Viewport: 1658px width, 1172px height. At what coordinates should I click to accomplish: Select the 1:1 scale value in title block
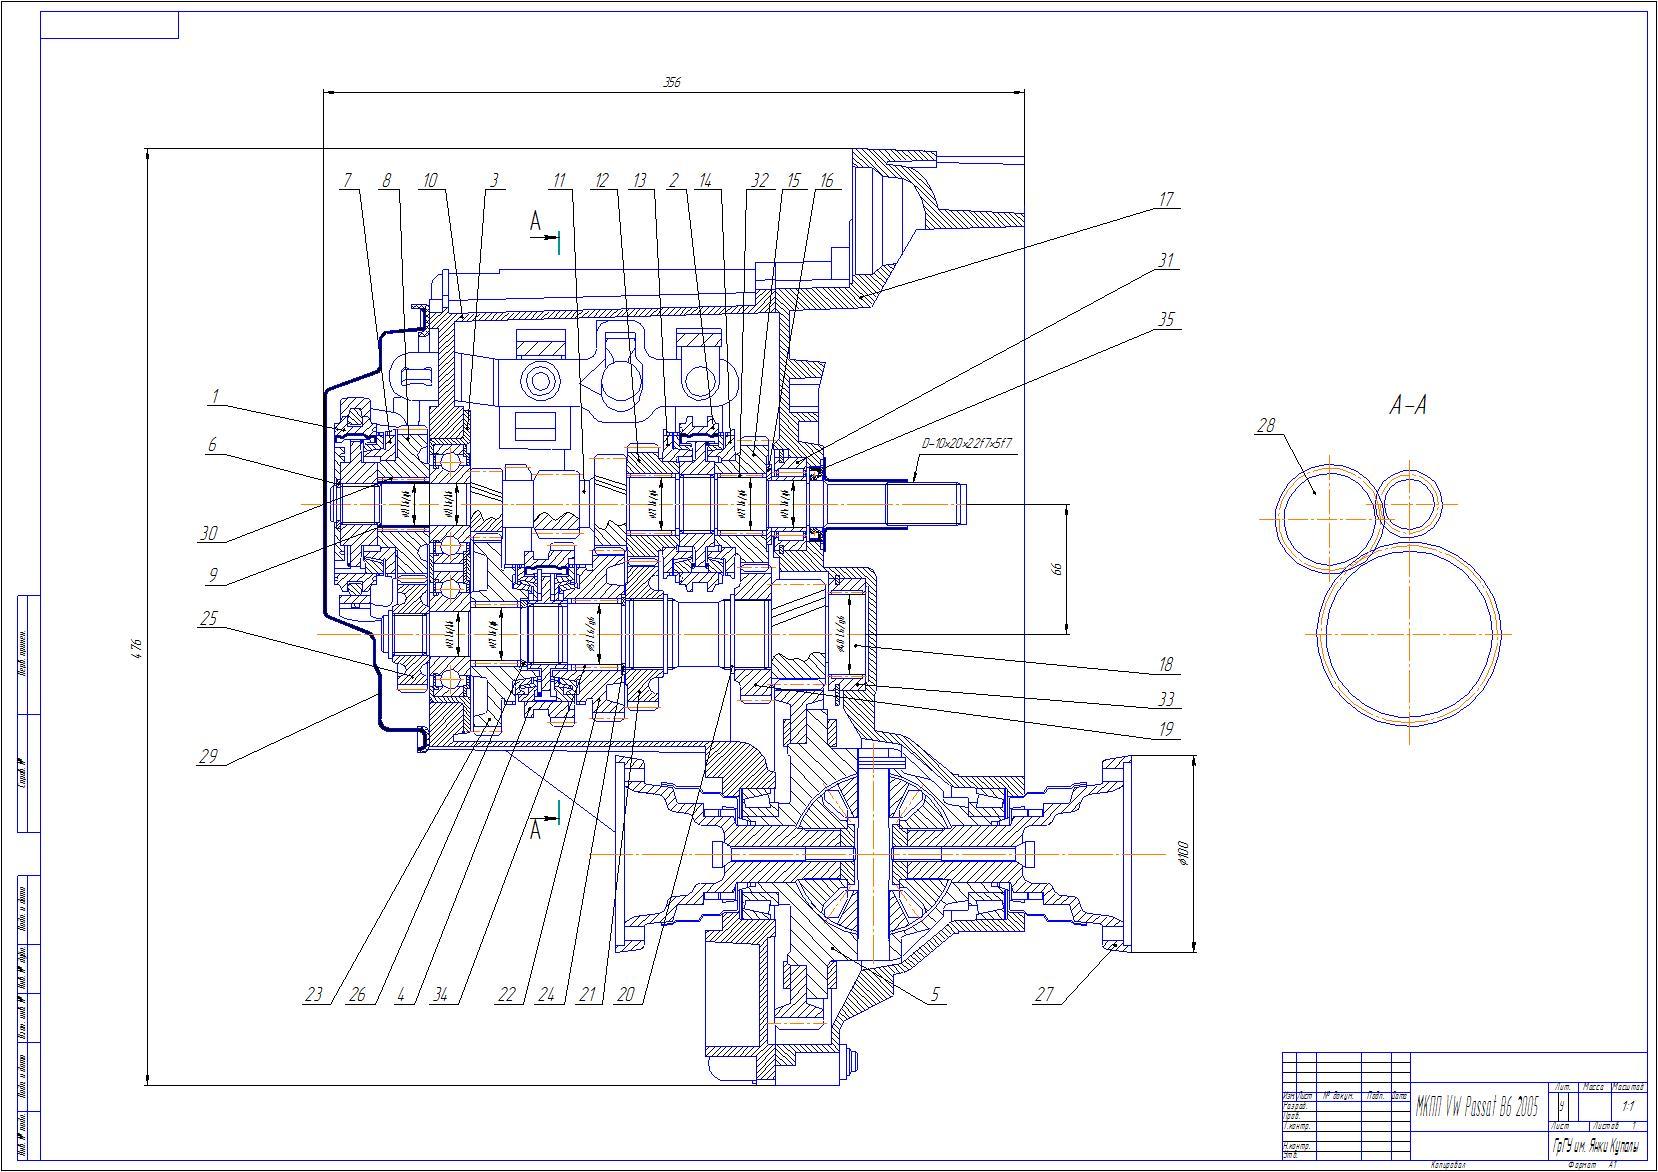click(x=1628, y=1107)
